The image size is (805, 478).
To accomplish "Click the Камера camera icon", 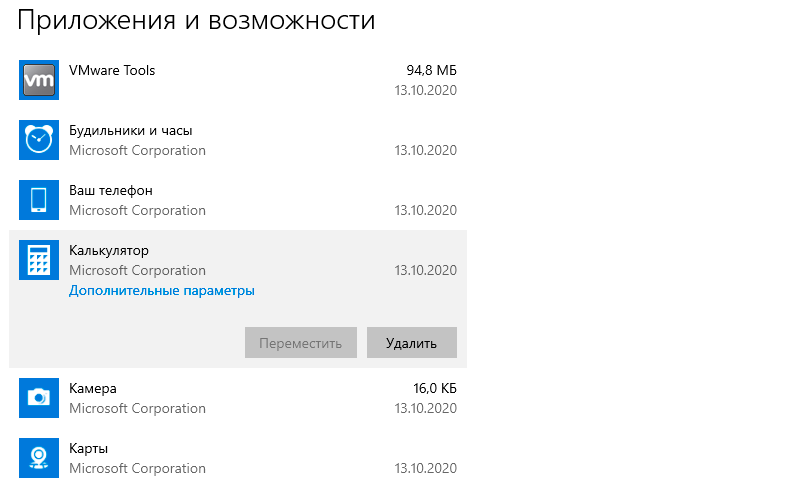I will [x=39, y=398].
